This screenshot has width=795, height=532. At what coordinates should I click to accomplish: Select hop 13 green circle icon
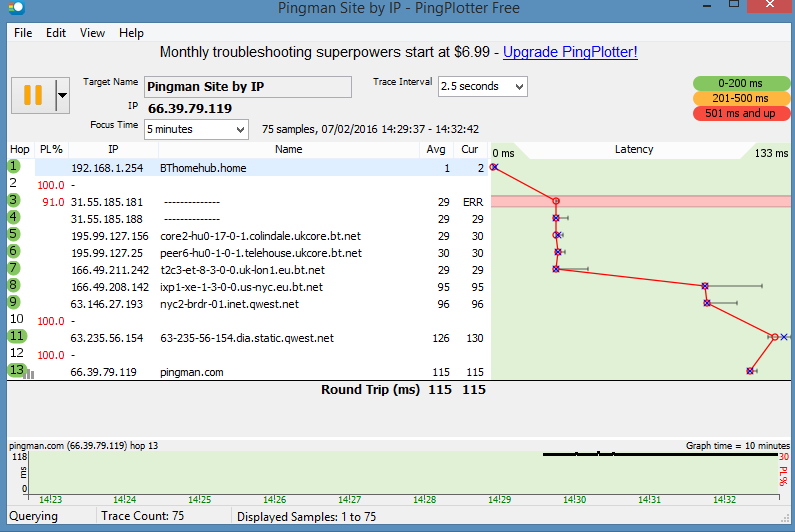tap(16, 370)
